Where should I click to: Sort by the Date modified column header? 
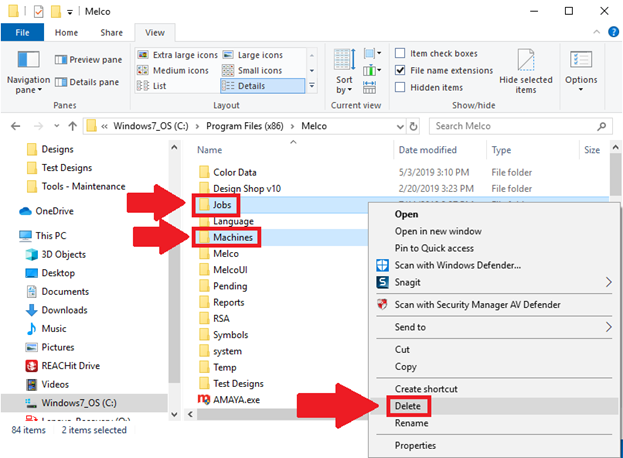coord(428,150)
